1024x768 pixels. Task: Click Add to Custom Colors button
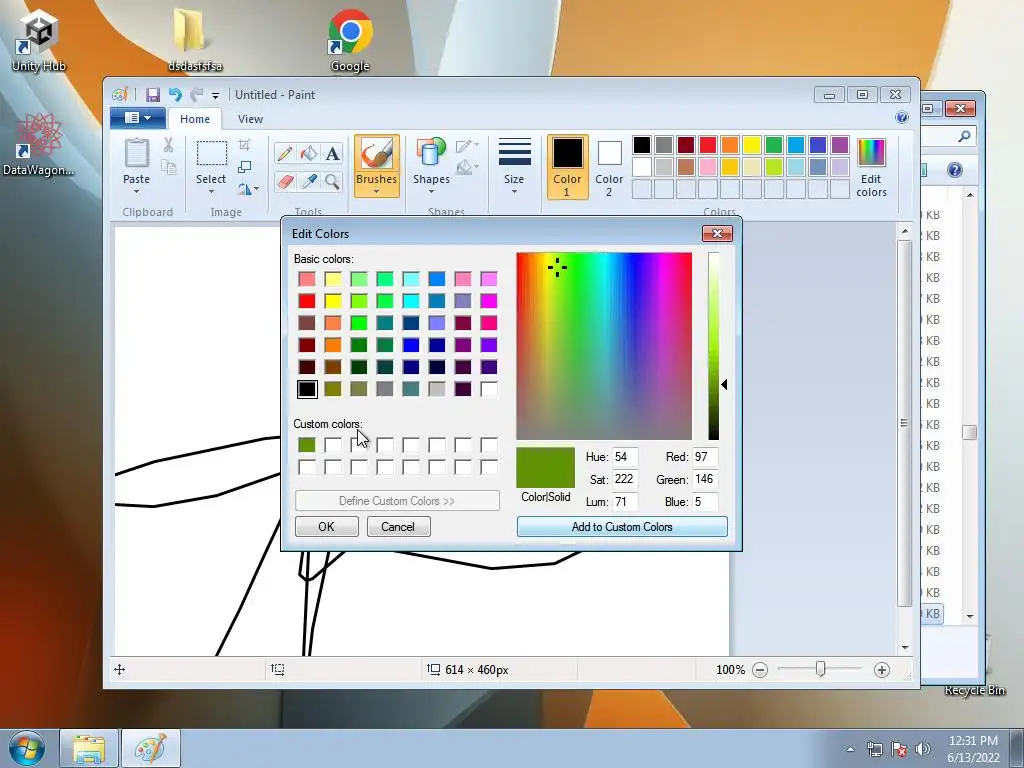click(x=622, y=527)
